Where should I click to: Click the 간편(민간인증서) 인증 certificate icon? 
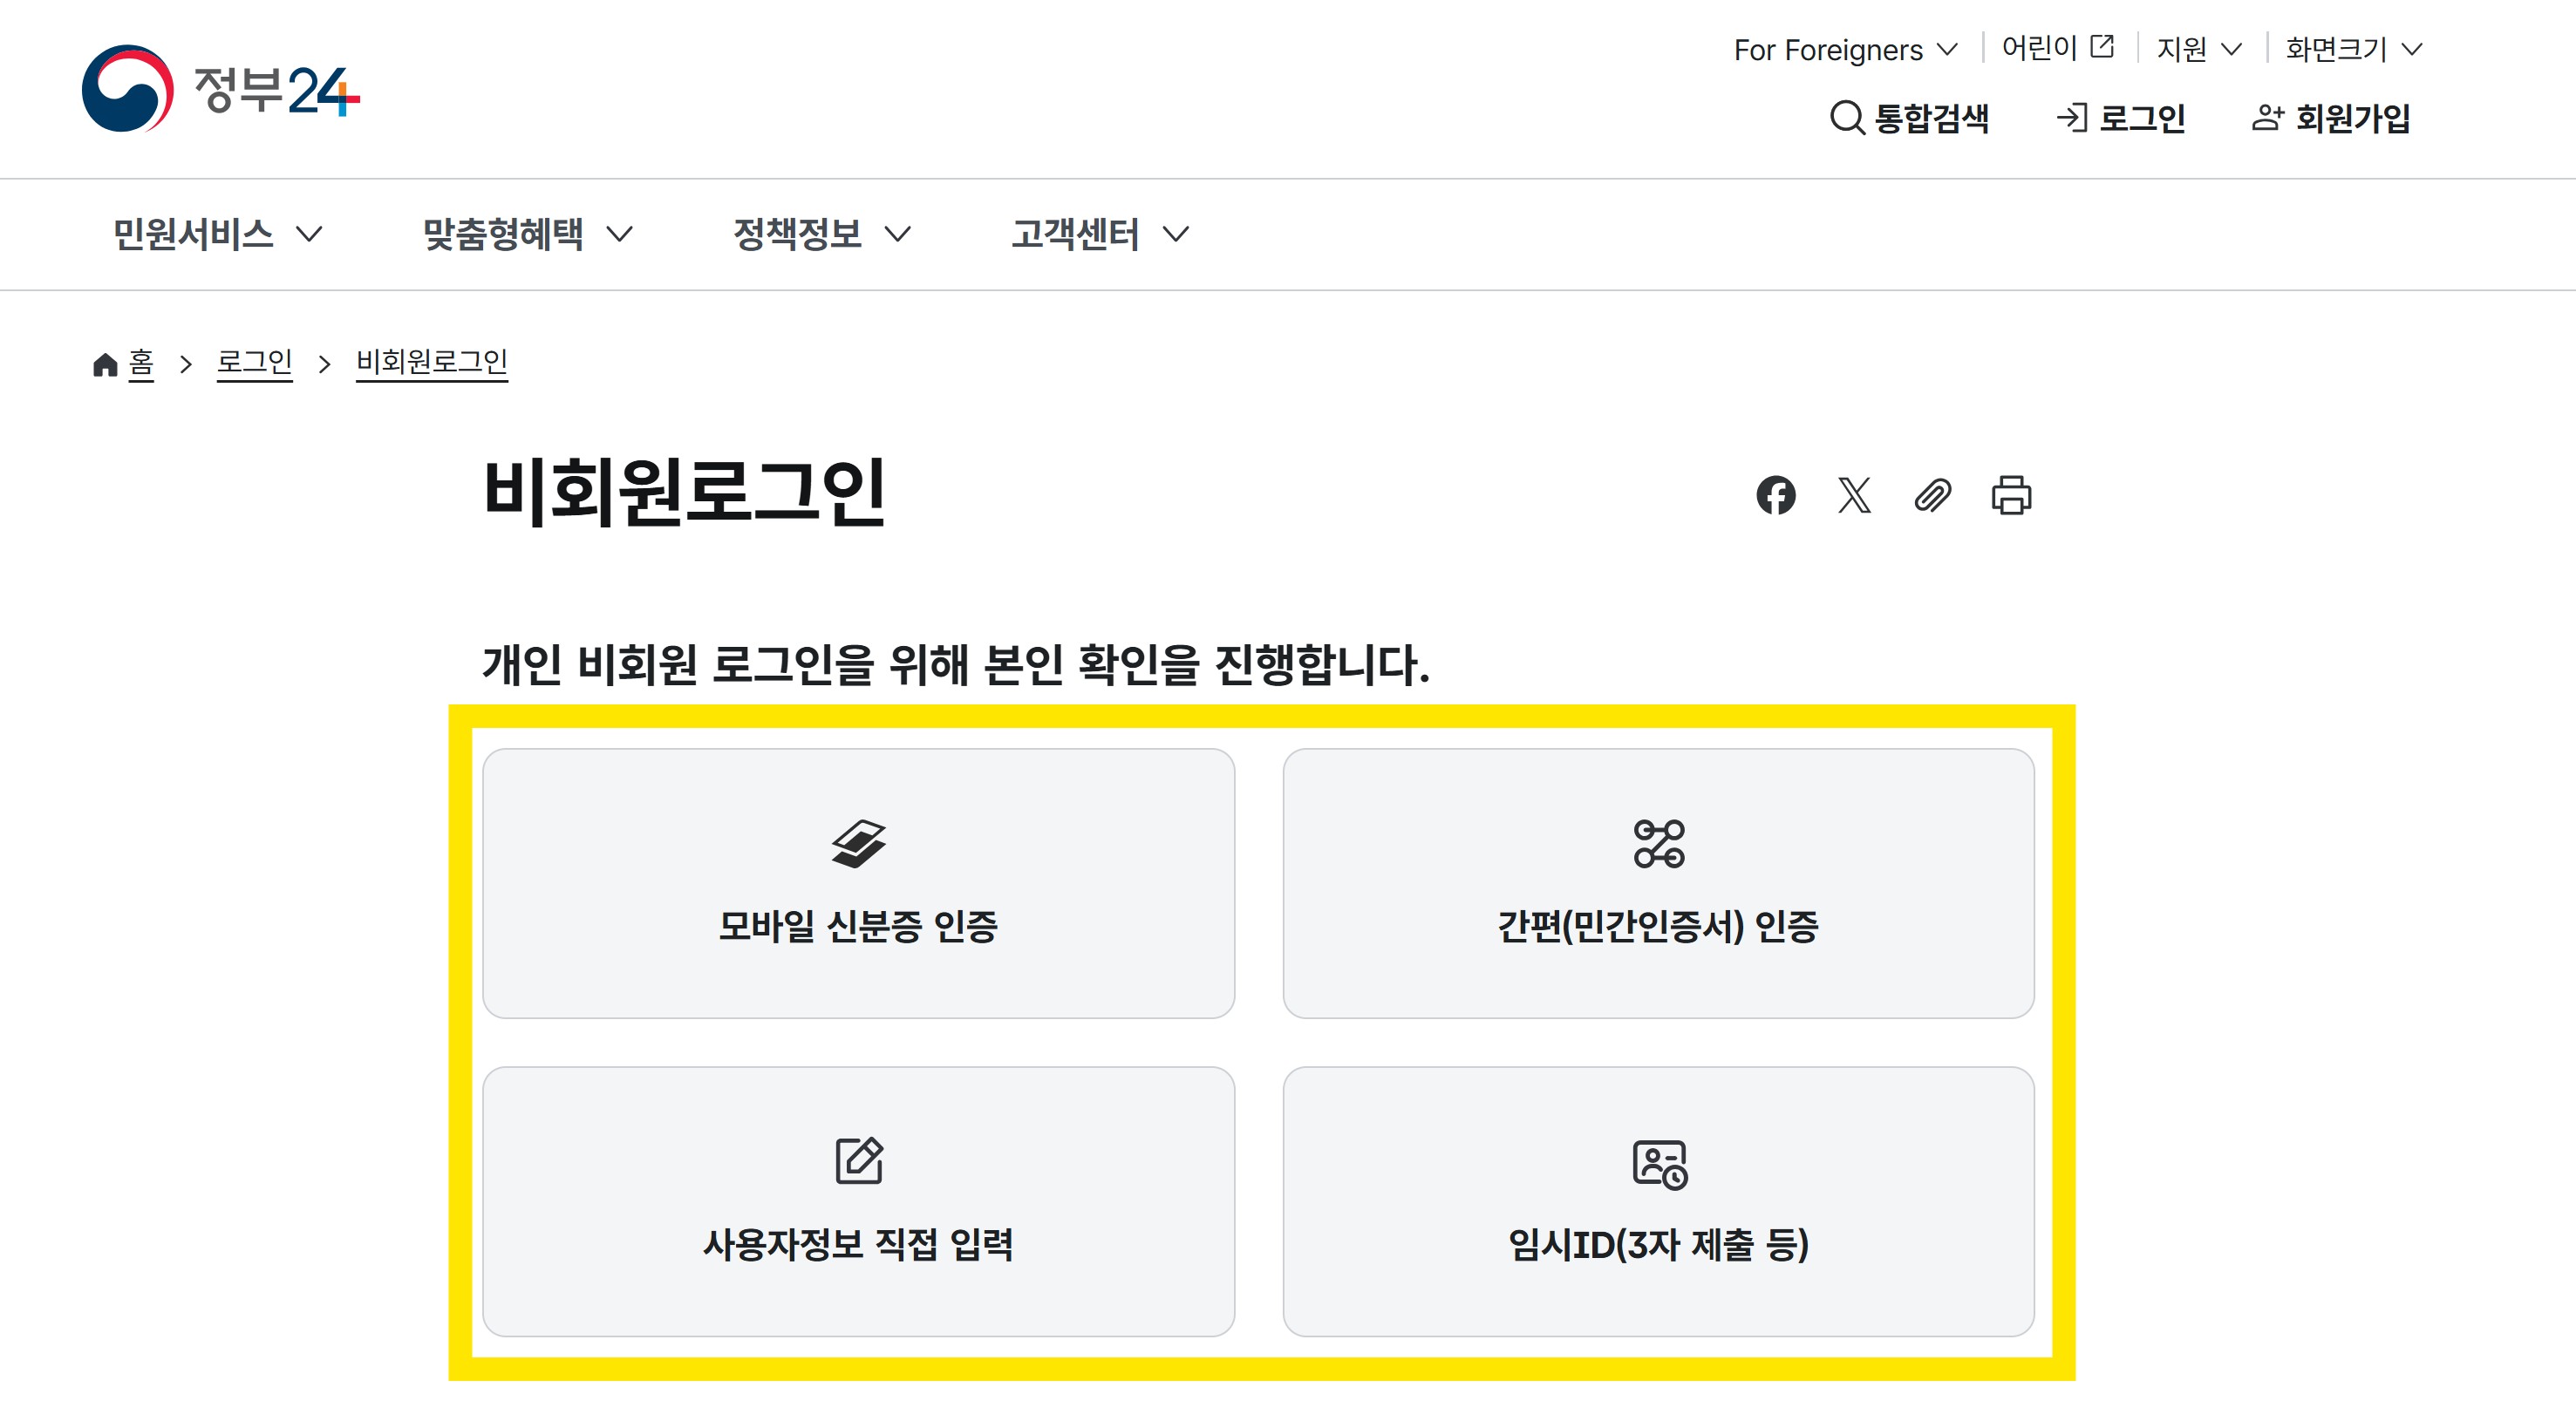pos(1659,843)
